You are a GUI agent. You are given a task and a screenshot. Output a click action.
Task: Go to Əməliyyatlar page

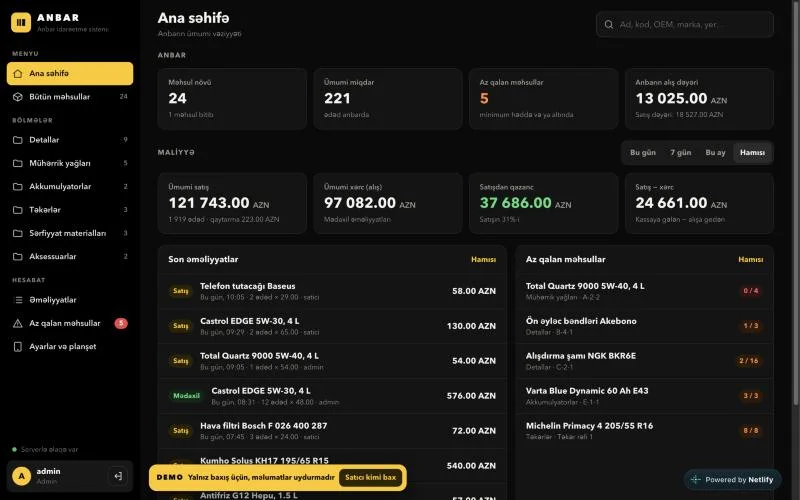(x=70, y=300)
